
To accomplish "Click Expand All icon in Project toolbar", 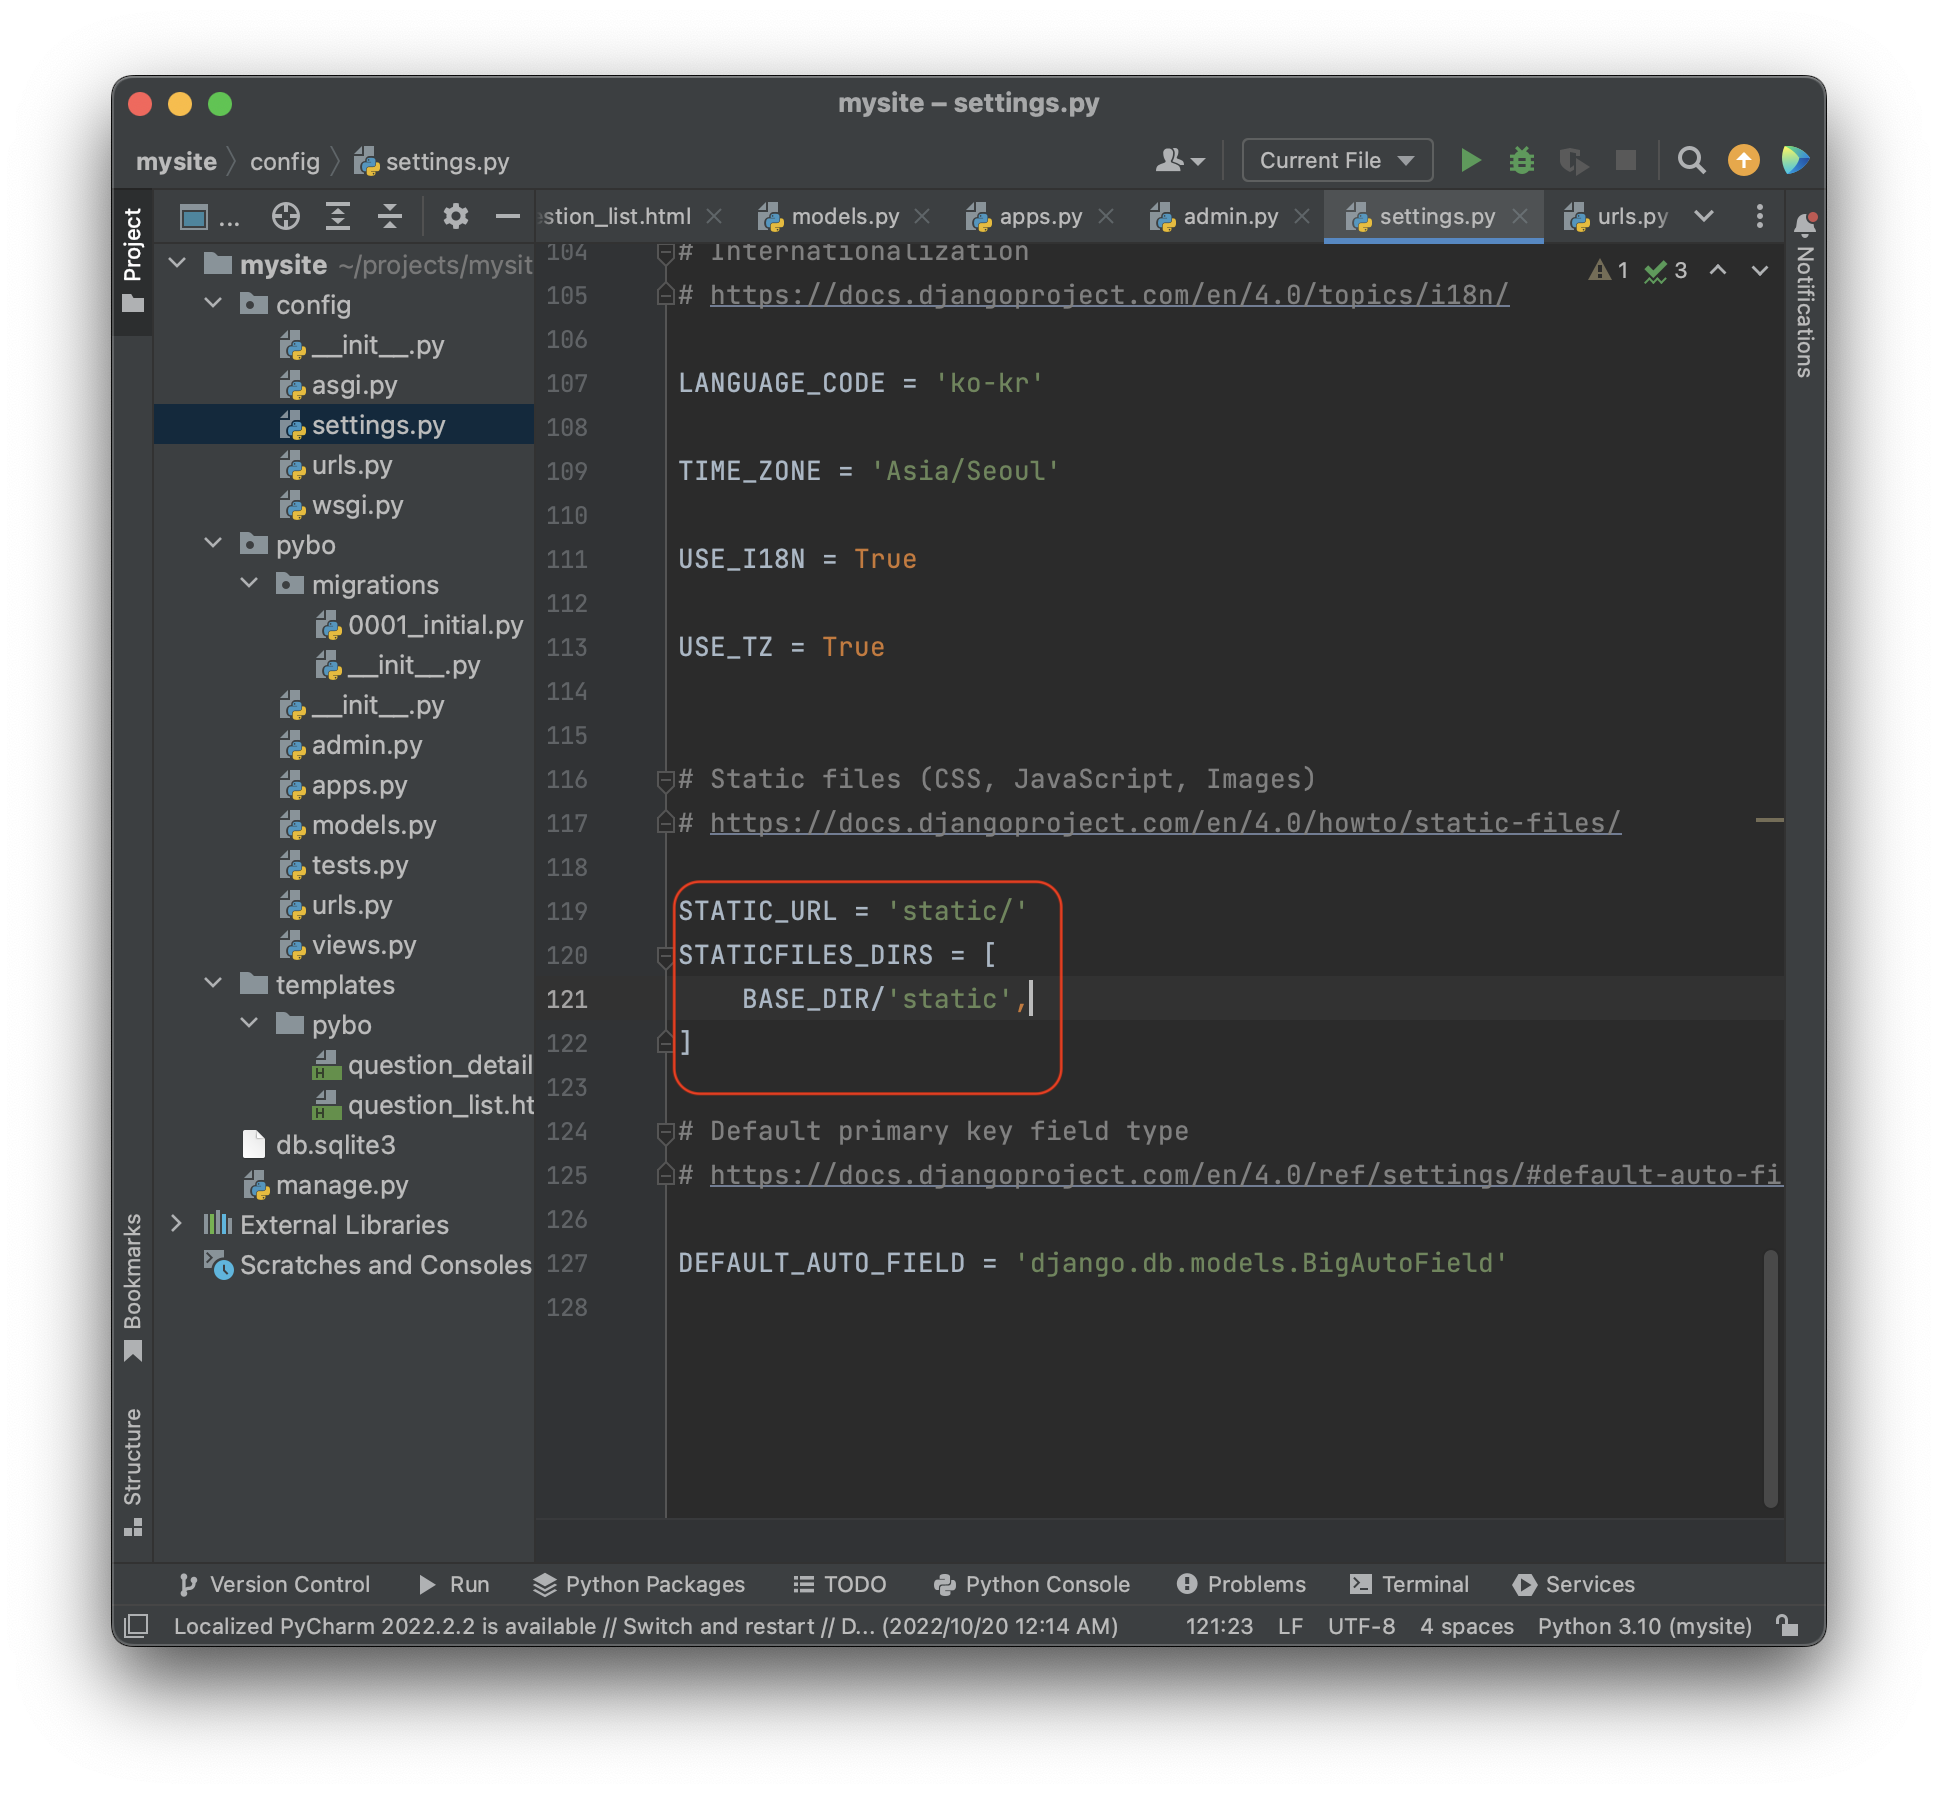I will pos(338,216).
